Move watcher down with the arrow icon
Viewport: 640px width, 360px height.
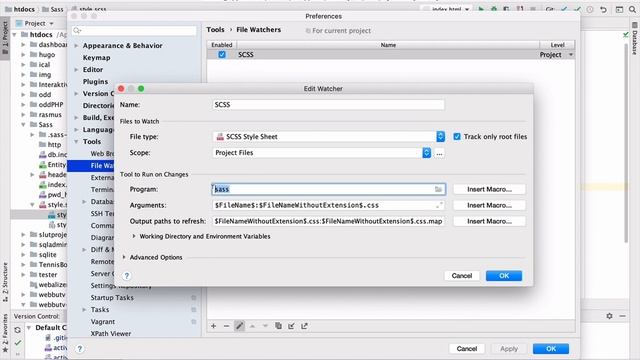[x=265, y=326]
